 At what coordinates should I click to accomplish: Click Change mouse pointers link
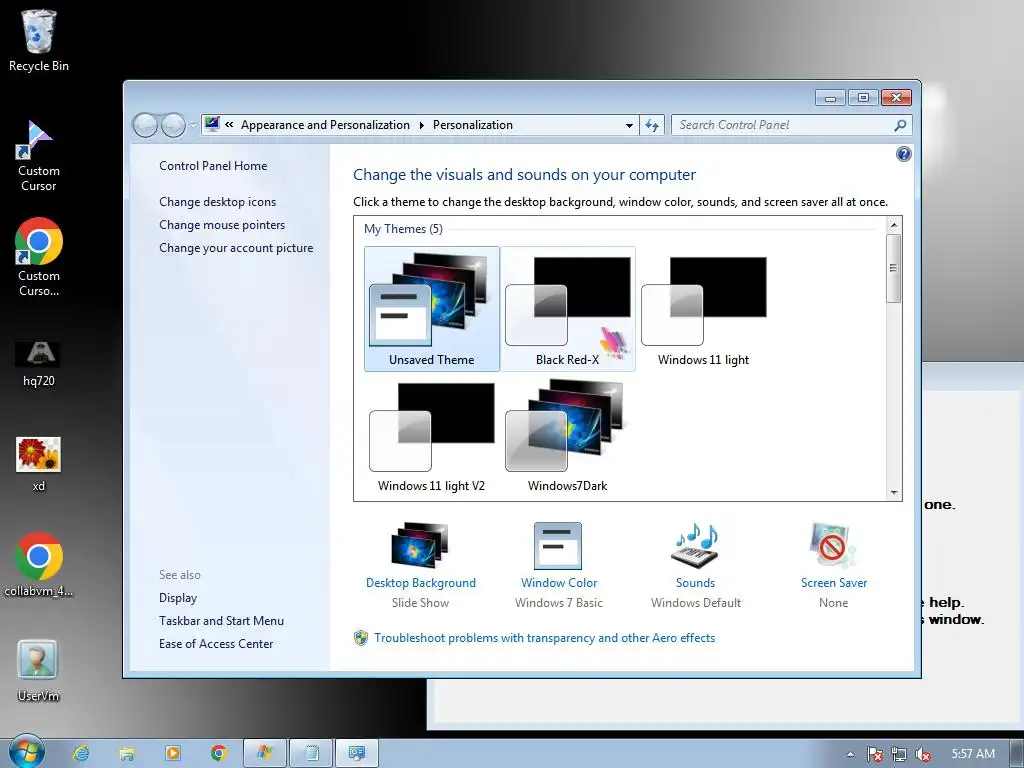click(x=222, y=225)
